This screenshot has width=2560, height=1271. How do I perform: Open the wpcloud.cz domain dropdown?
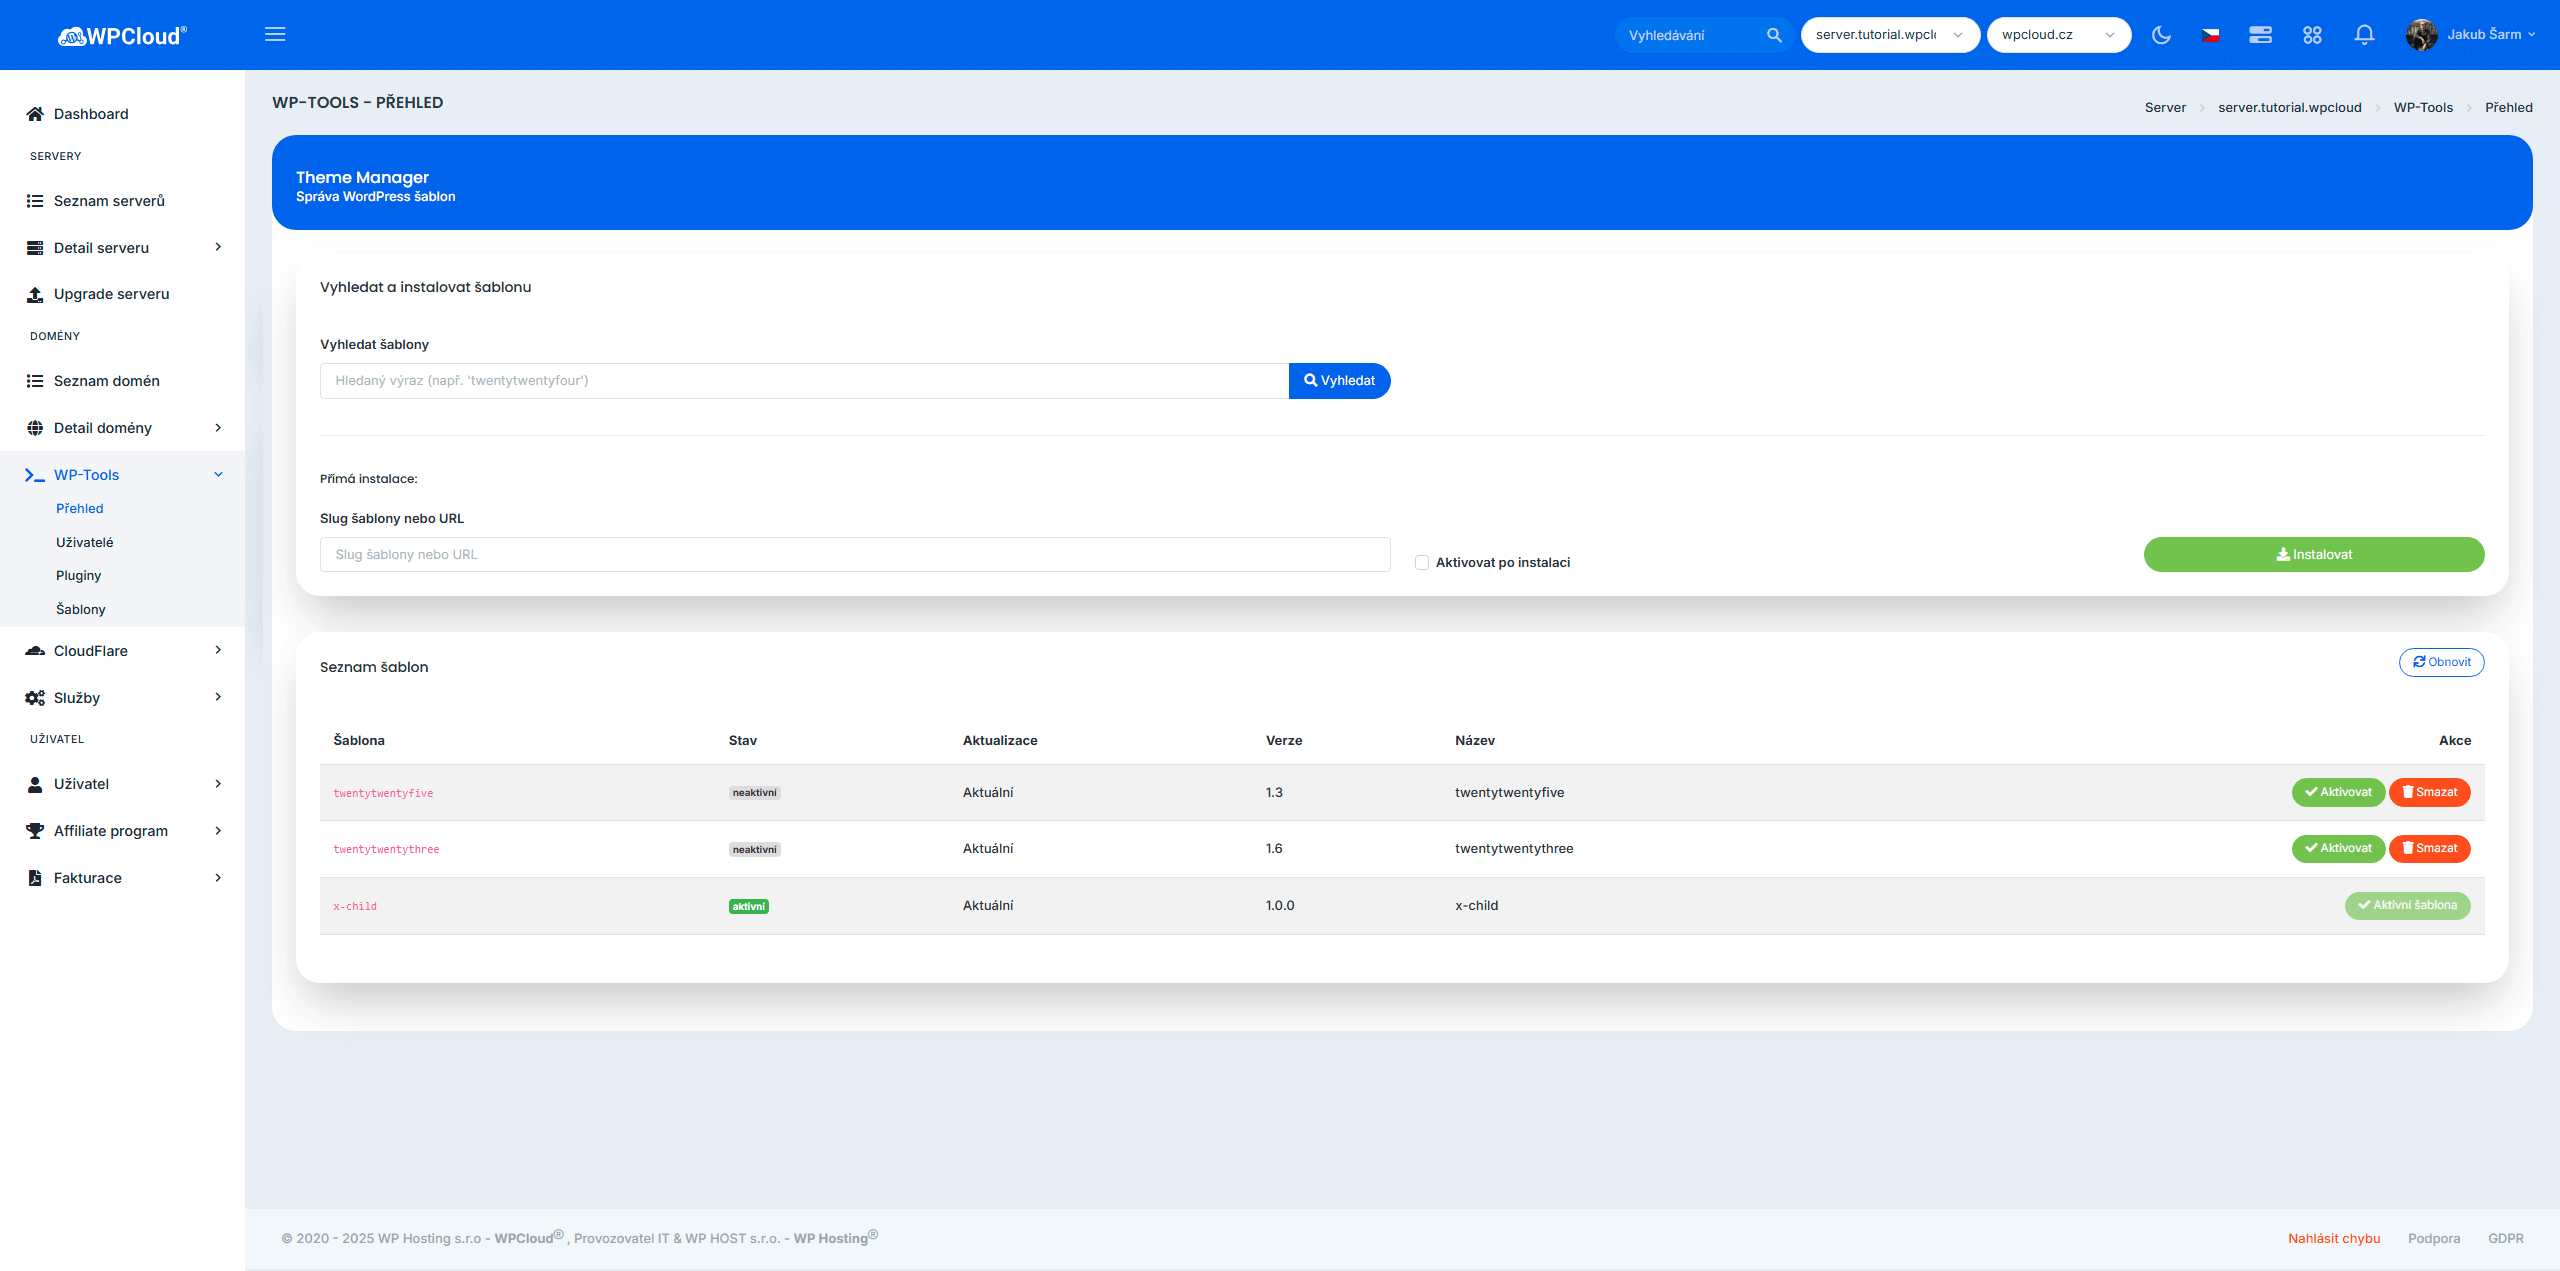2058,35
